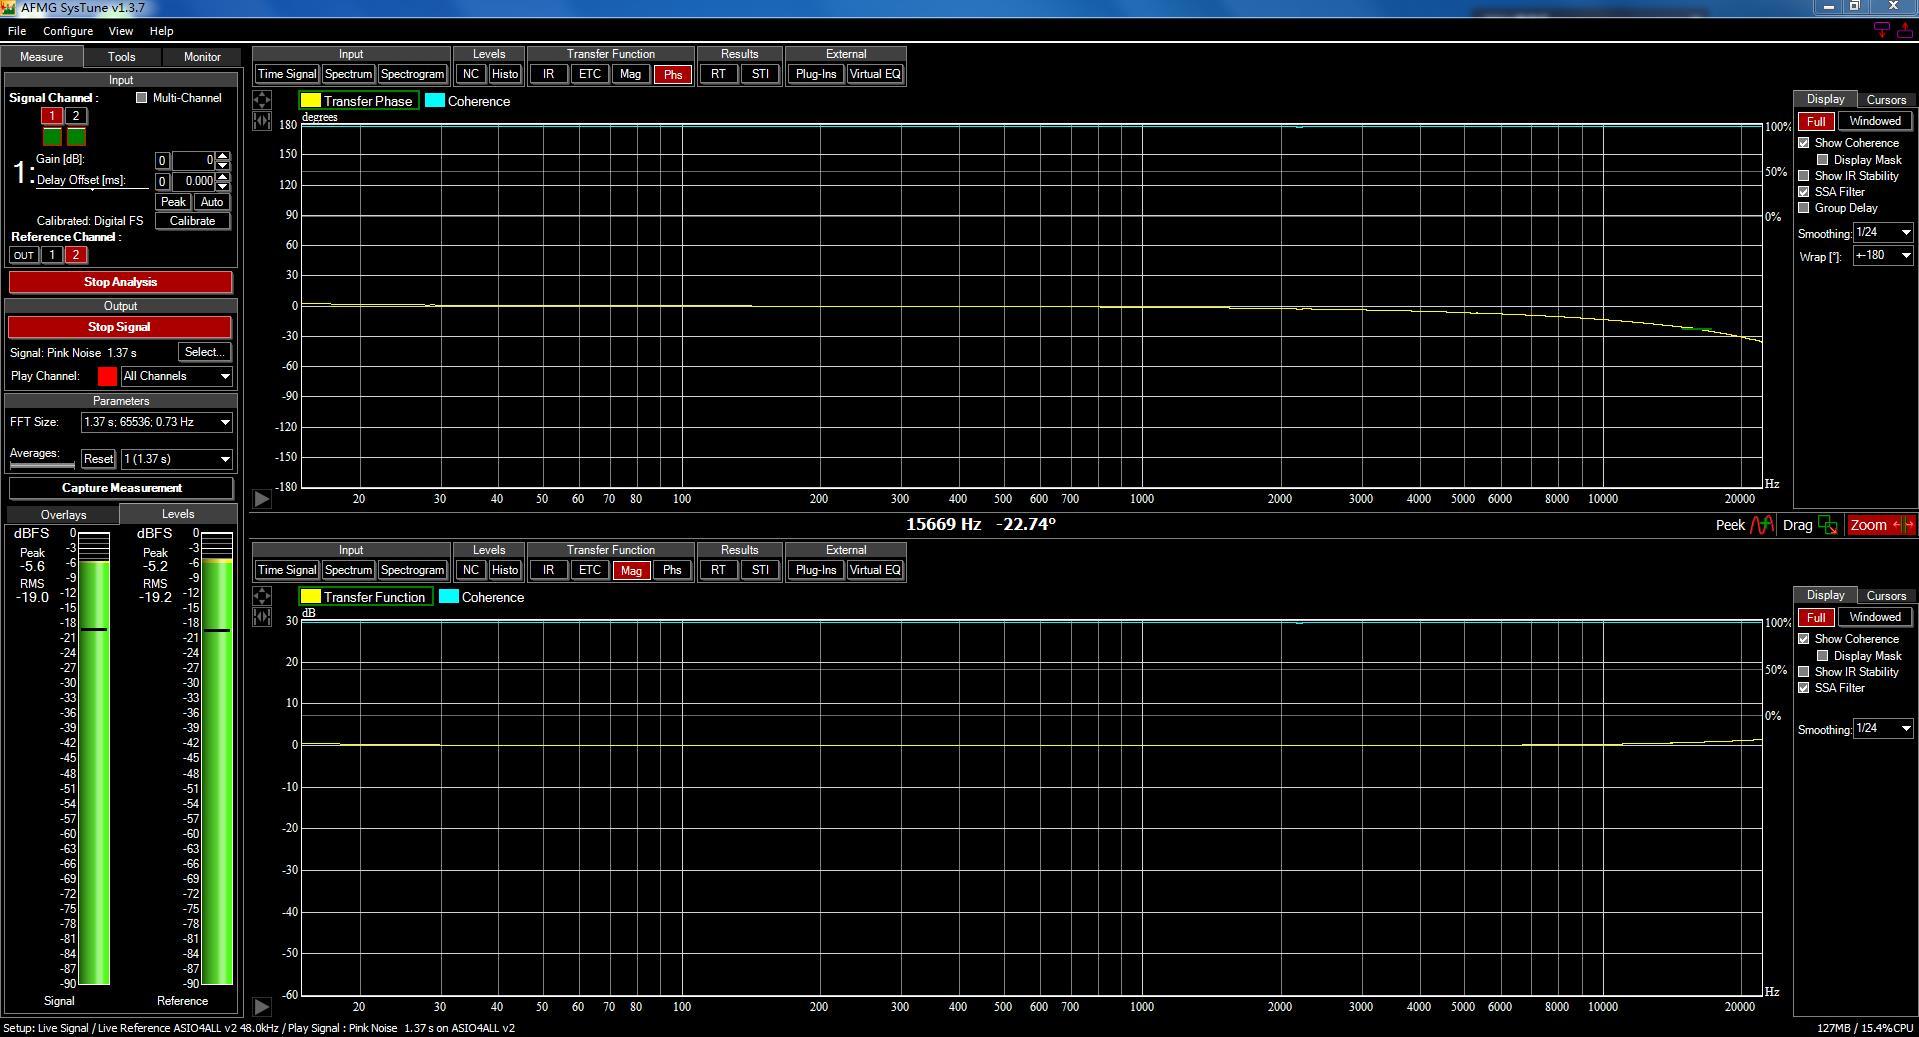The height and width of the screenshot is (1037, 1919).
Task: Click the Capture Measurement button
Action: (x=121, y=488)
